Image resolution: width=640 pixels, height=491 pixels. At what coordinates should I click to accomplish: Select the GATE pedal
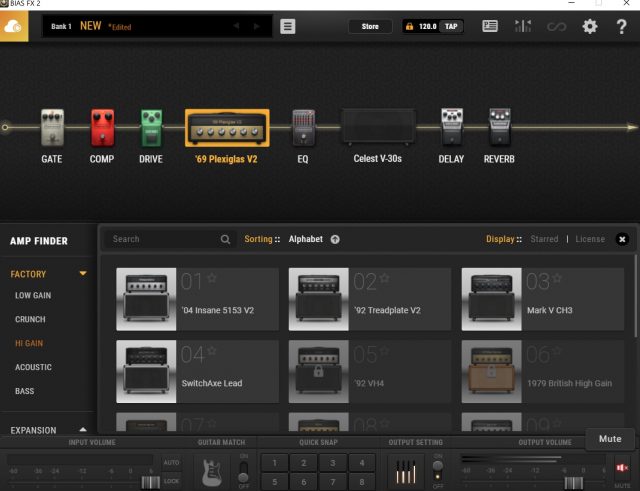point(52,128)
